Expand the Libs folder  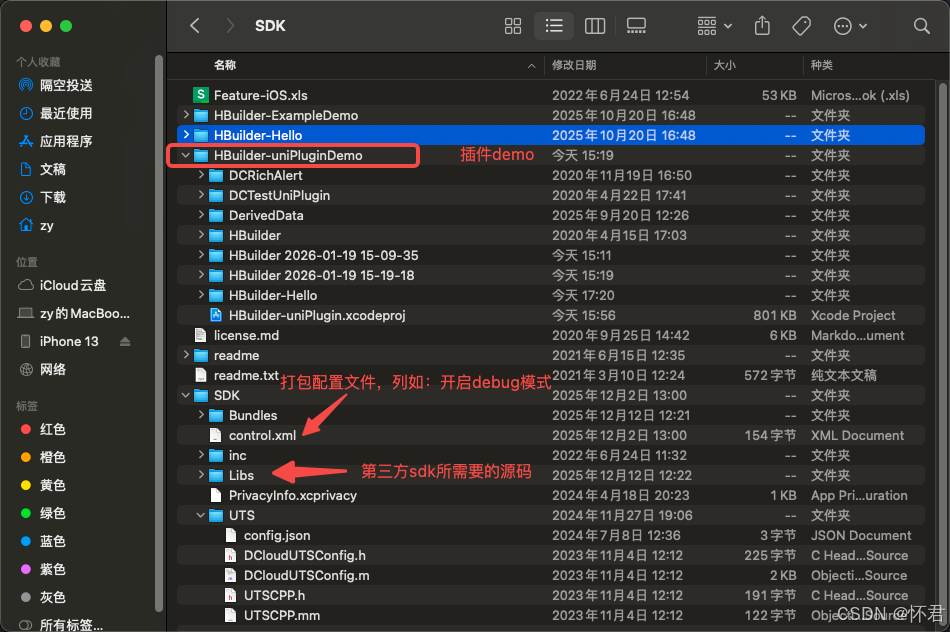tap(201, 474)
